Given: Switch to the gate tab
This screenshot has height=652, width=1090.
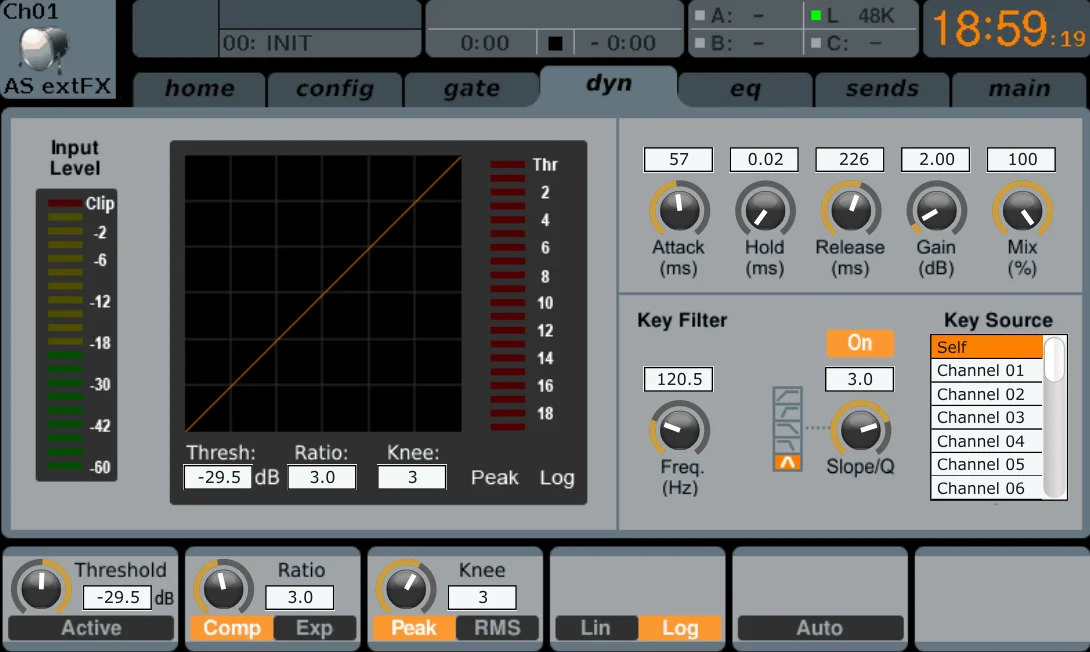Looking at the screenshot, I should (x=471, y=89).
